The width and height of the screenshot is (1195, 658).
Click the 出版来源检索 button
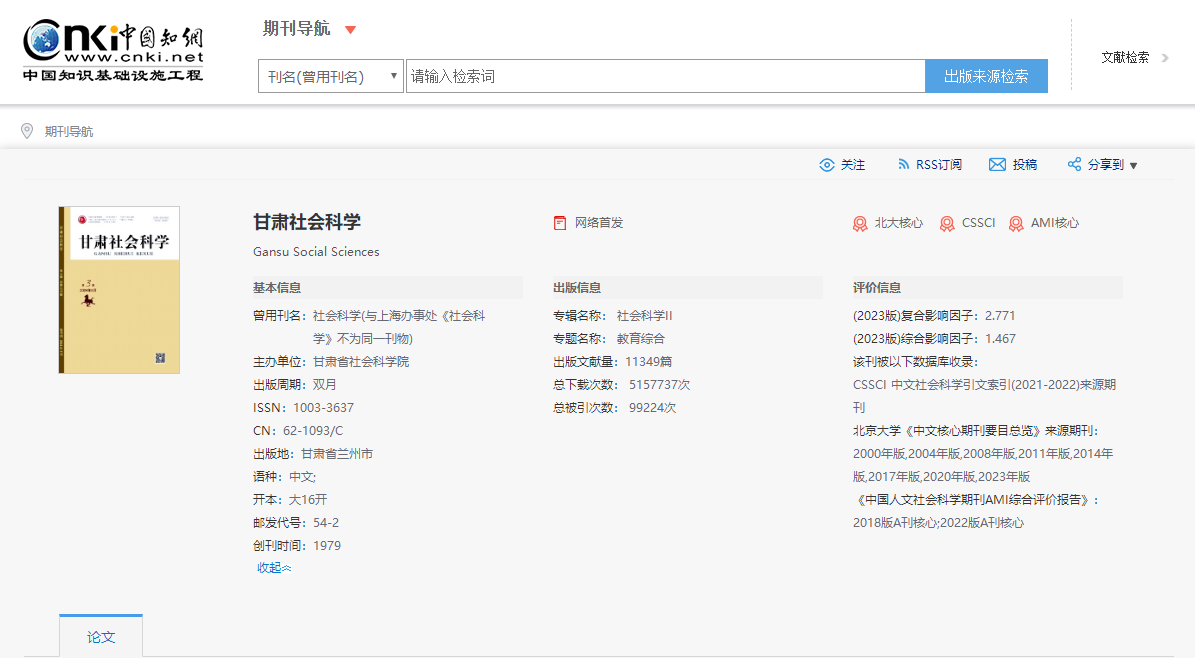coord(986,76)
